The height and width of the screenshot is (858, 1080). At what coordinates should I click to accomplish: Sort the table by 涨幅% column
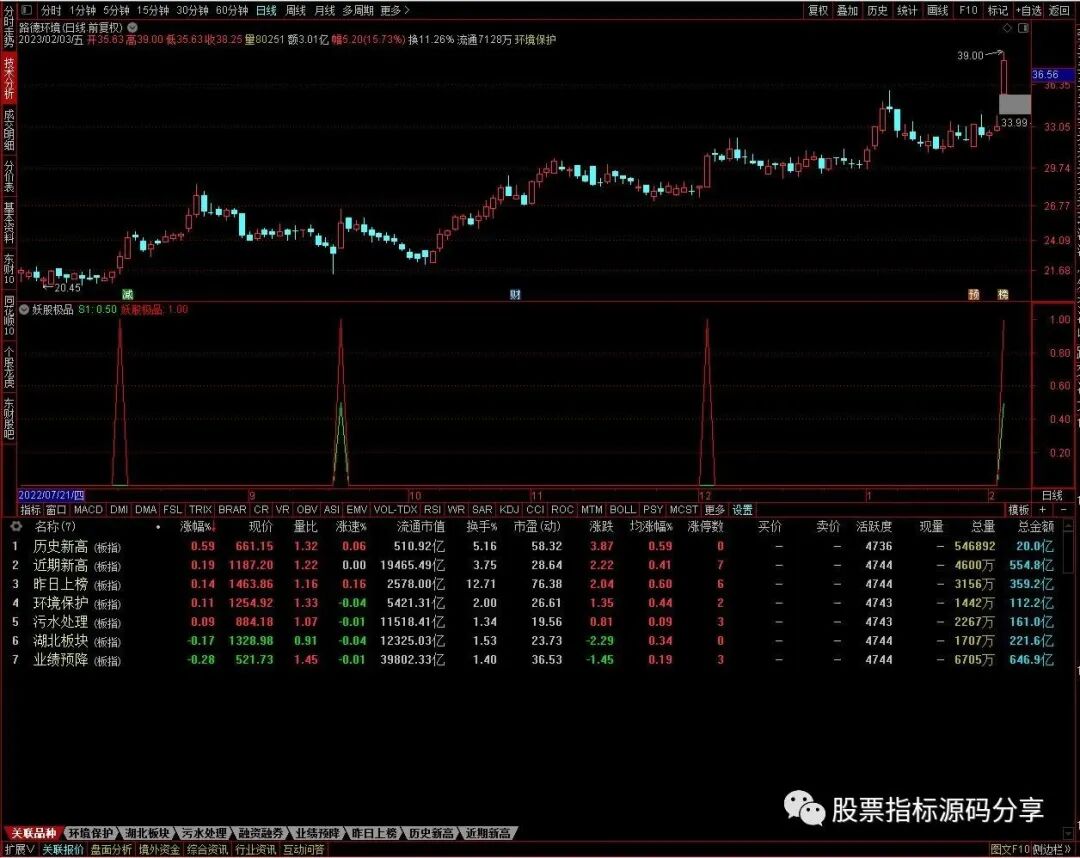[x=196, y=527]
